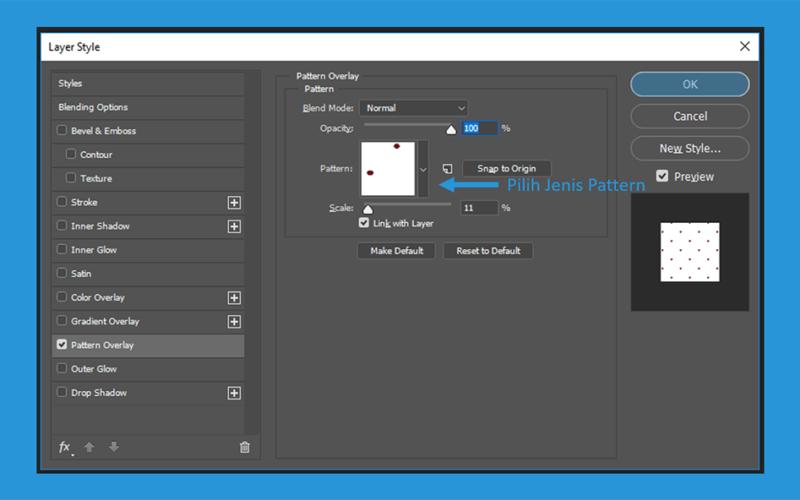Screen dimensions: 800x500
Task: Delete effect using the trash icon
Action: point(245,447)
